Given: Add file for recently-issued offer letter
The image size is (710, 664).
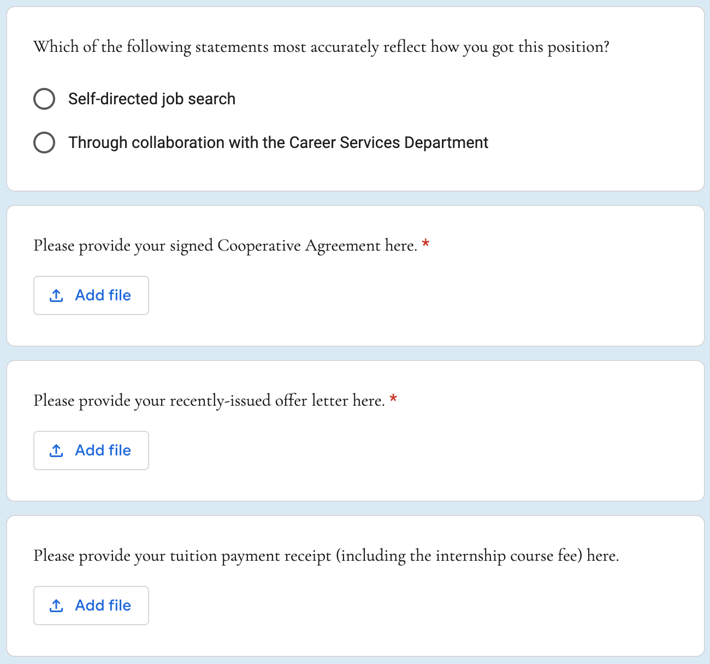Looking at the screenshot, I should [x=91, y=450].
